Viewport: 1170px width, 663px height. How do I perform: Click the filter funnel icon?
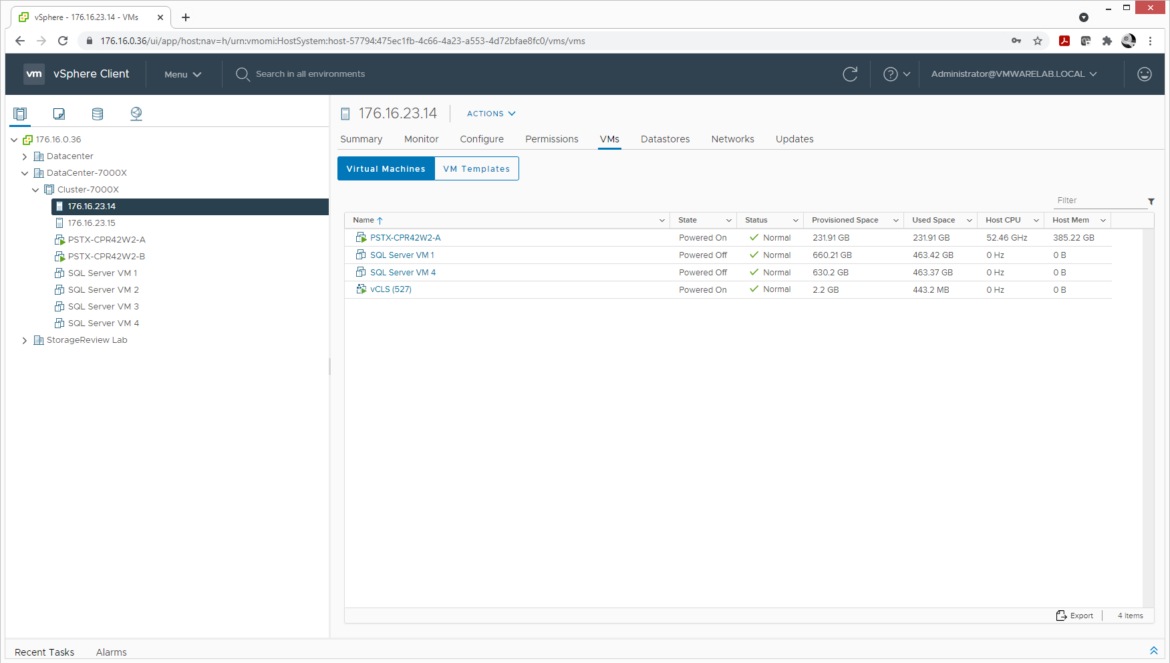pos(1151,201)
